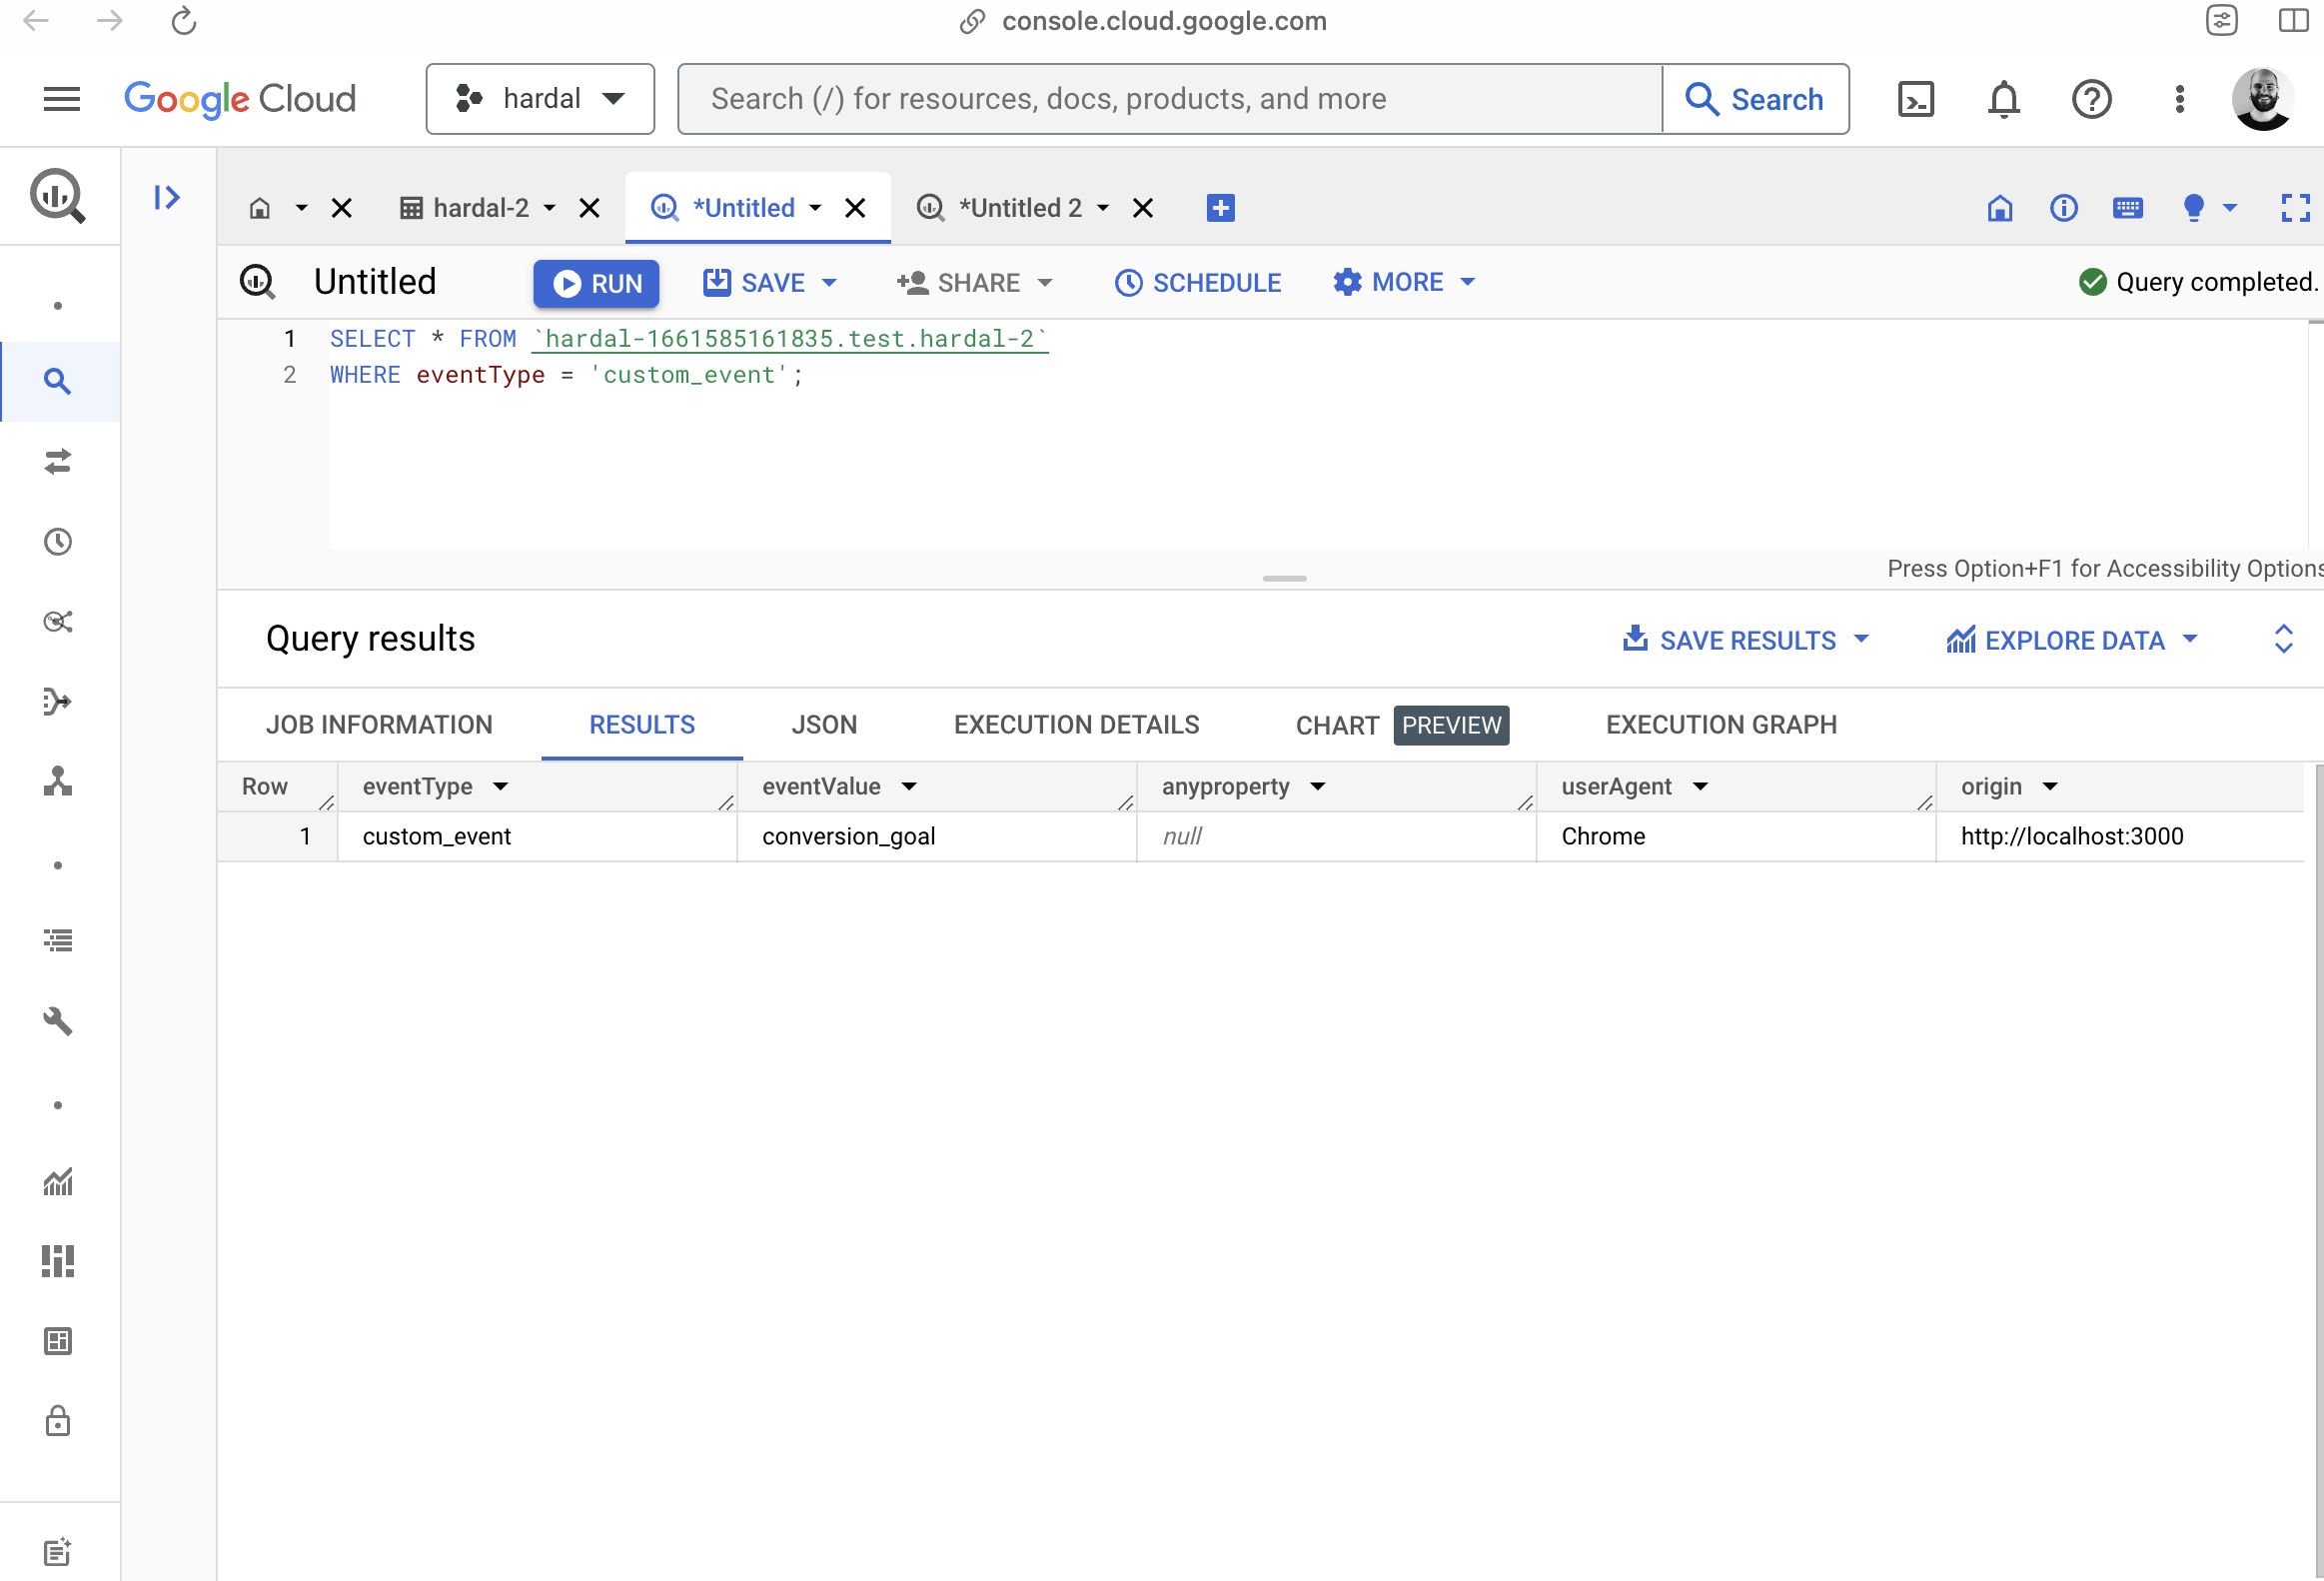Open the *Untitled tab dropdown arrow
The width and height of the screenshot is (2324, 1581).
(815, 208)
